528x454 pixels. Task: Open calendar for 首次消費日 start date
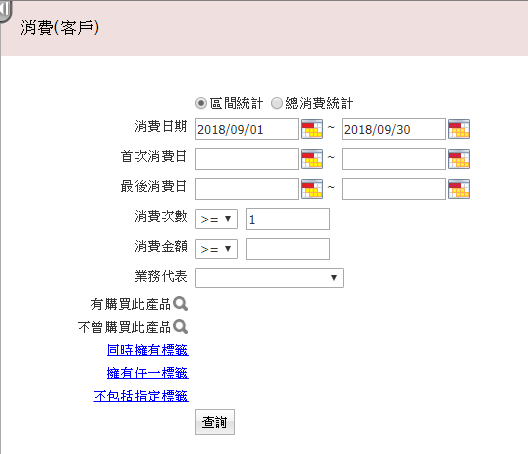(312, 159)
